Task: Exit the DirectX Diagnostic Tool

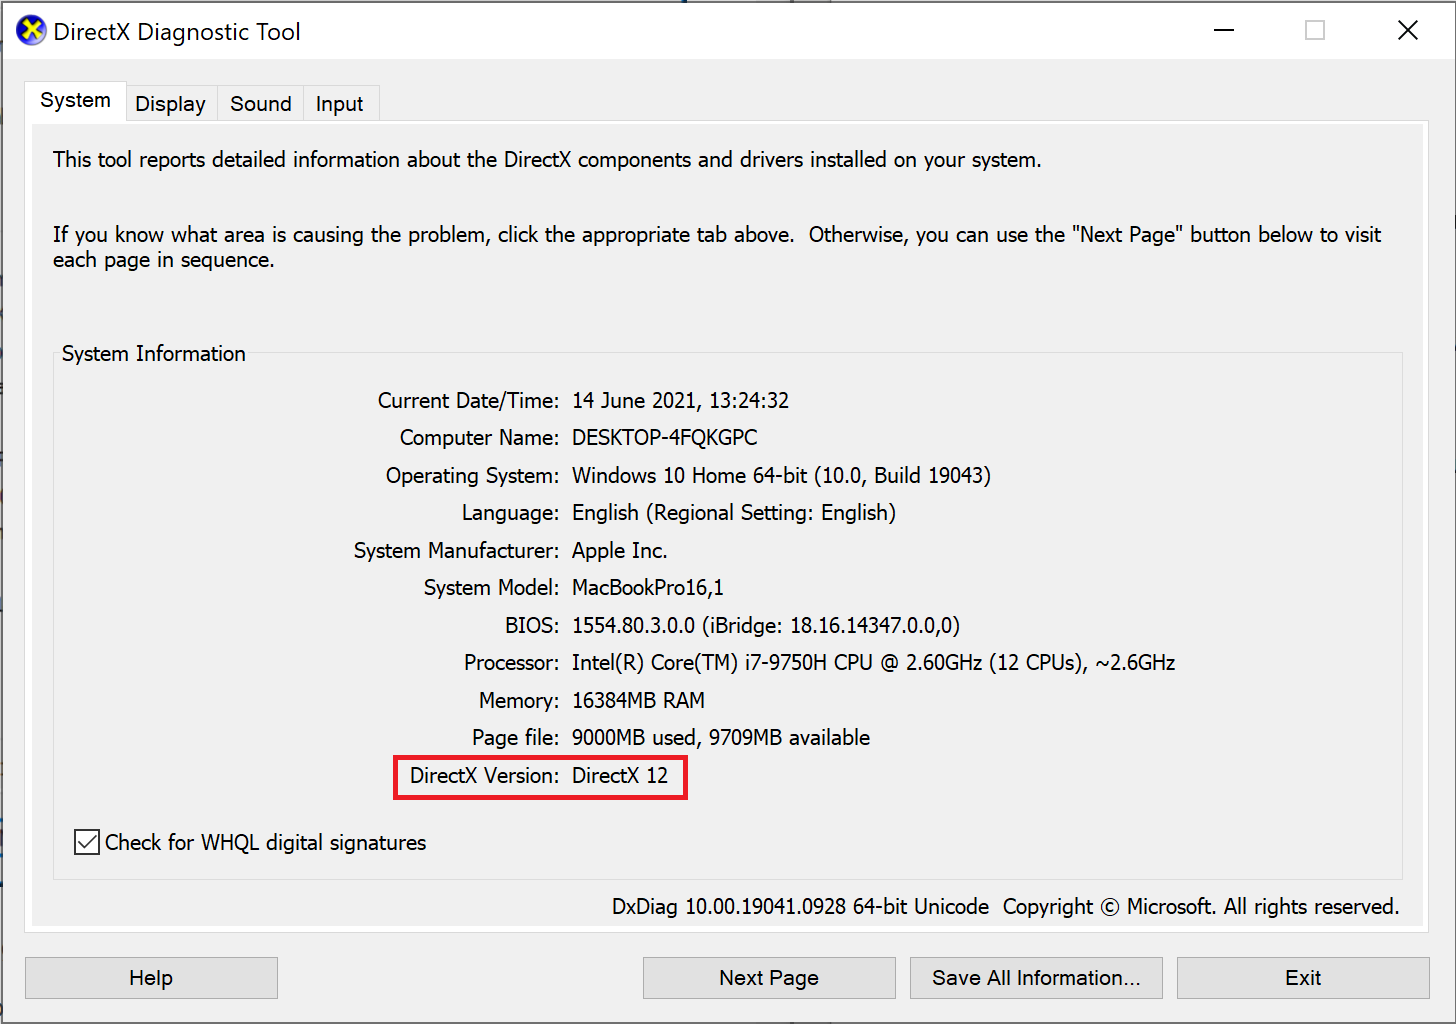Action: tap(1302, 977)
